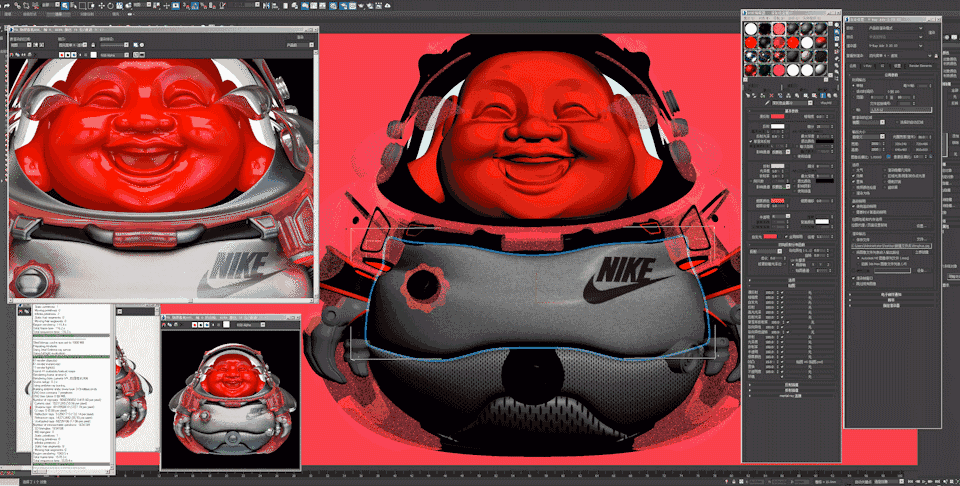The width and height of the screenshot is (960, 486).
Task: Click 文件... button in Render Output
Action: pyautogui.click(x=921, y=239)
